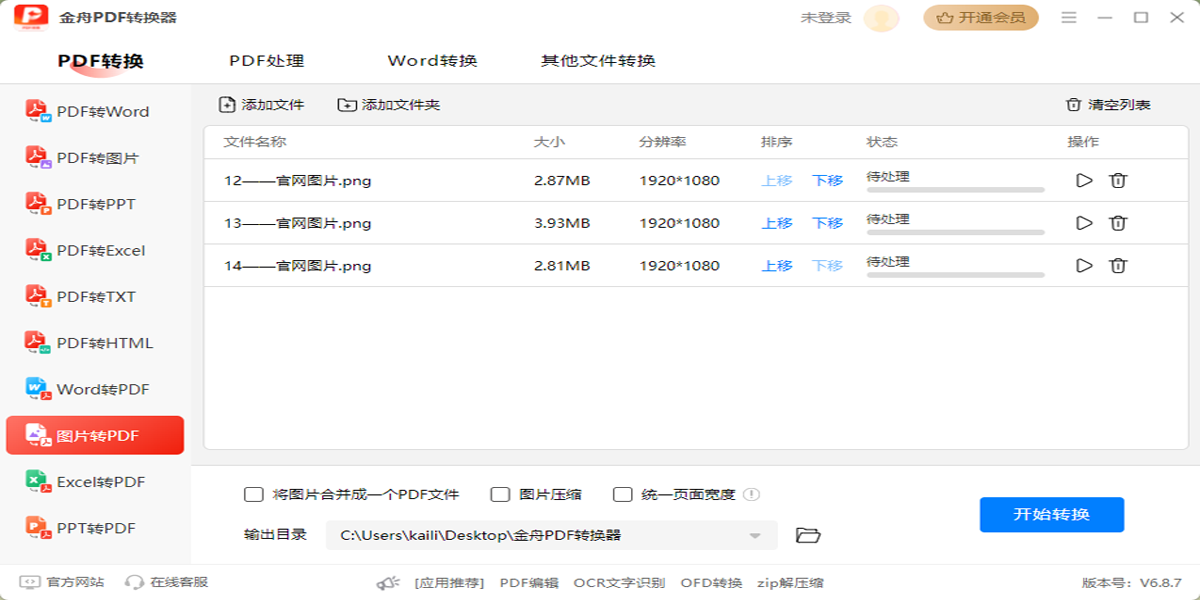Click the 3.93MB size cell
Screen dimensions: 1200x600
(x=562, y=223)
